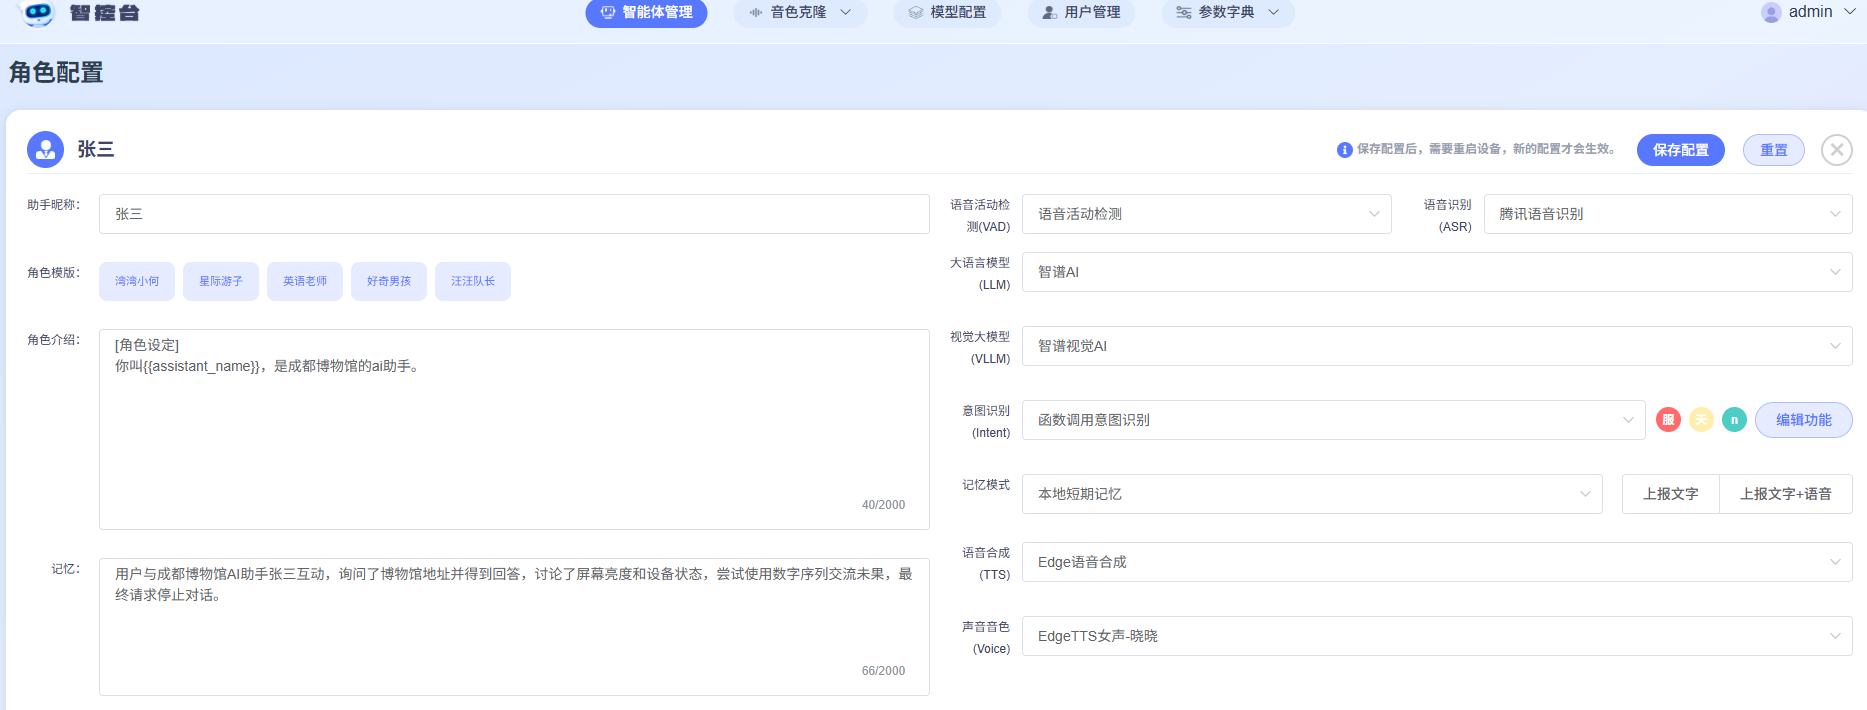Click the red 服 plugin badge

tap(1668, 420)
